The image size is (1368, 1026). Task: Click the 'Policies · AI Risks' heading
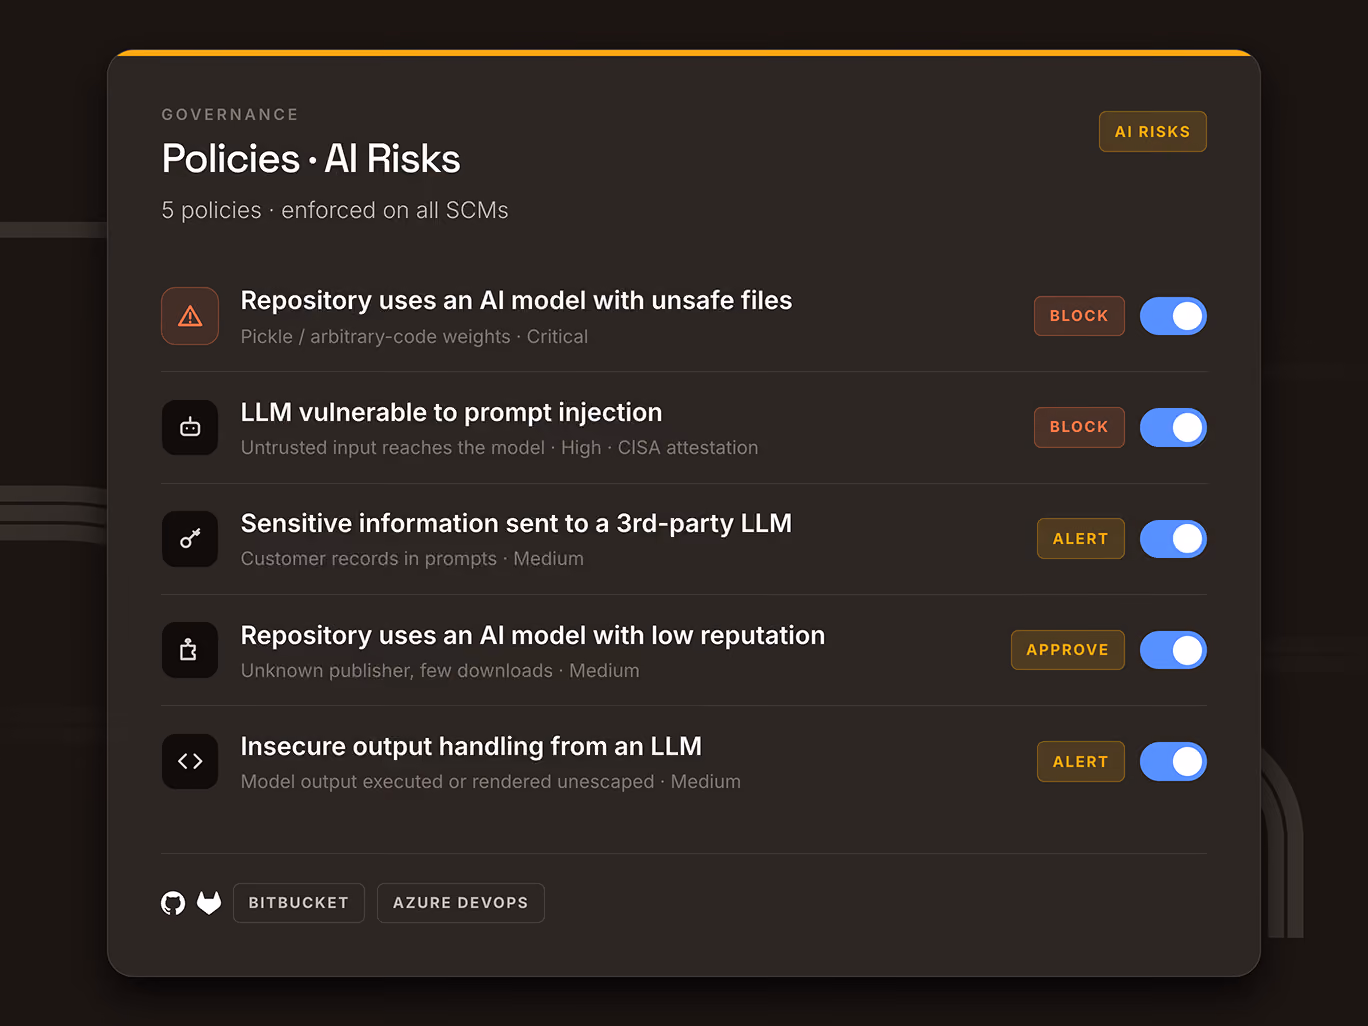311,159
